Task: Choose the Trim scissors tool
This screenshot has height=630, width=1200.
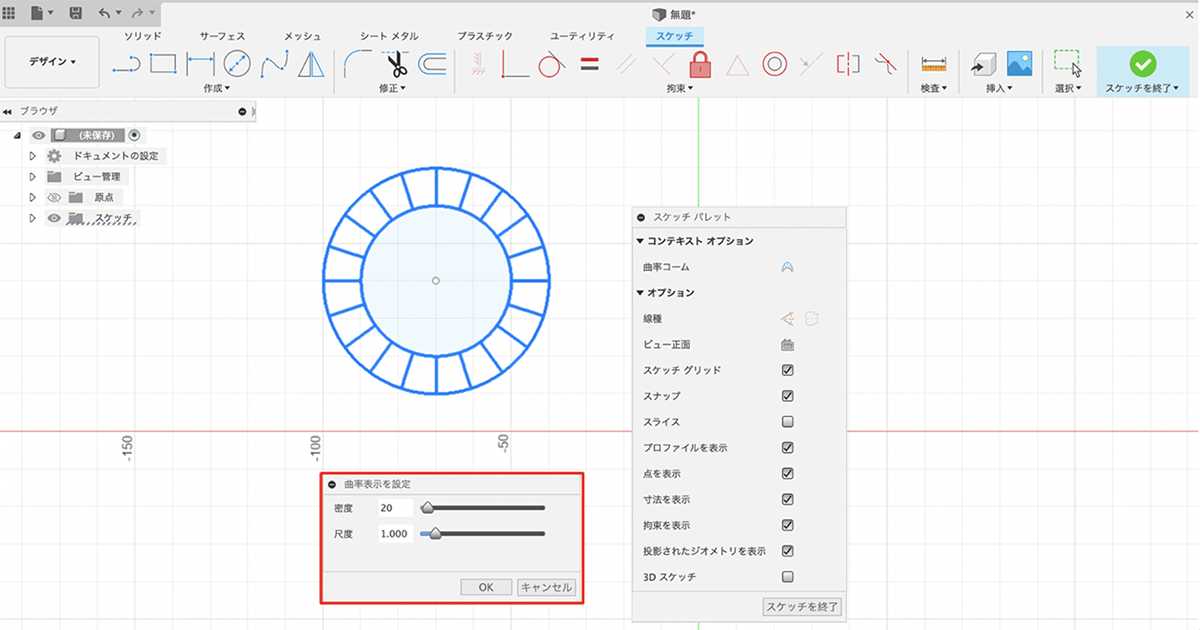Action: tap(396, 65)
